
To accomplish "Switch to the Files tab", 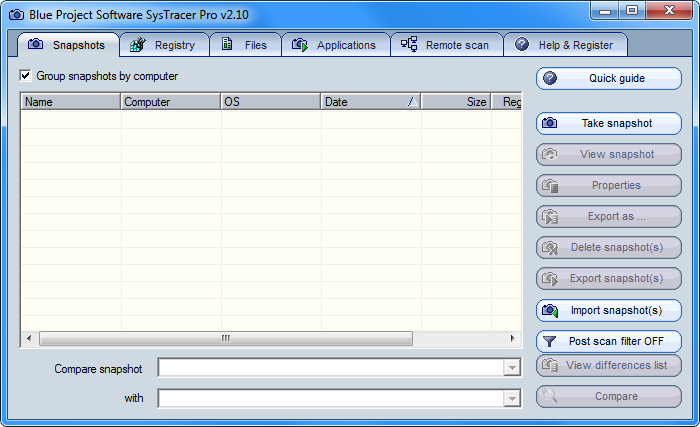I will pyautogui.click(x=245, y=45).
